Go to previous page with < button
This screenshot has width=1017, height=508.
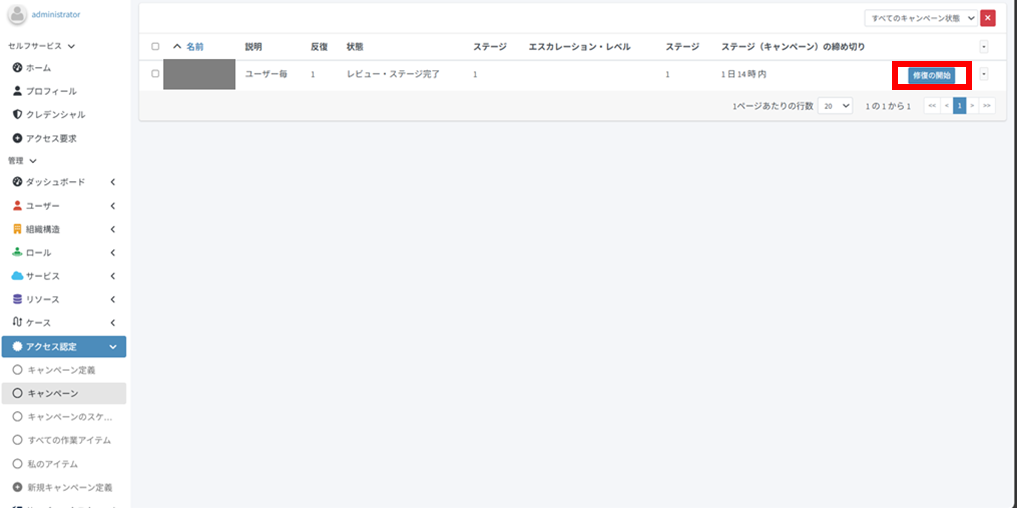[946, 106]
